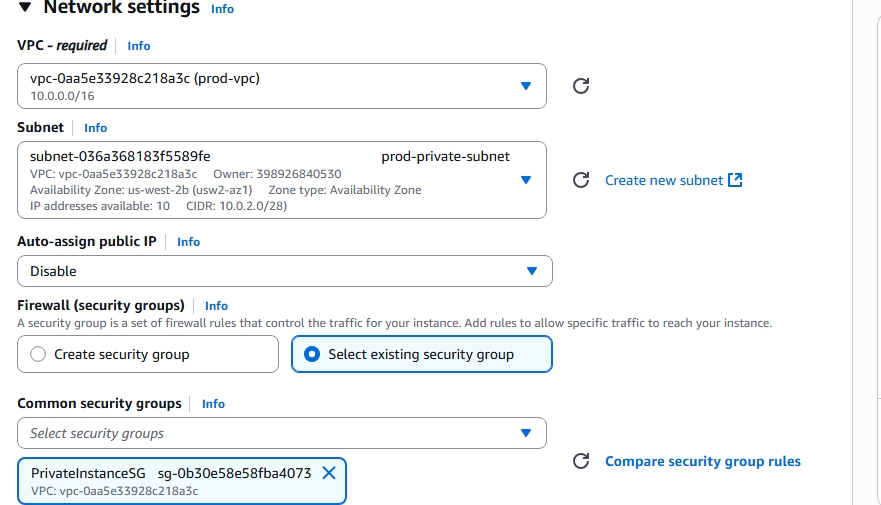Screen dimensions: 881x505
Task: Click the external link icon beside Create new subnet
Action: (736, 180)
